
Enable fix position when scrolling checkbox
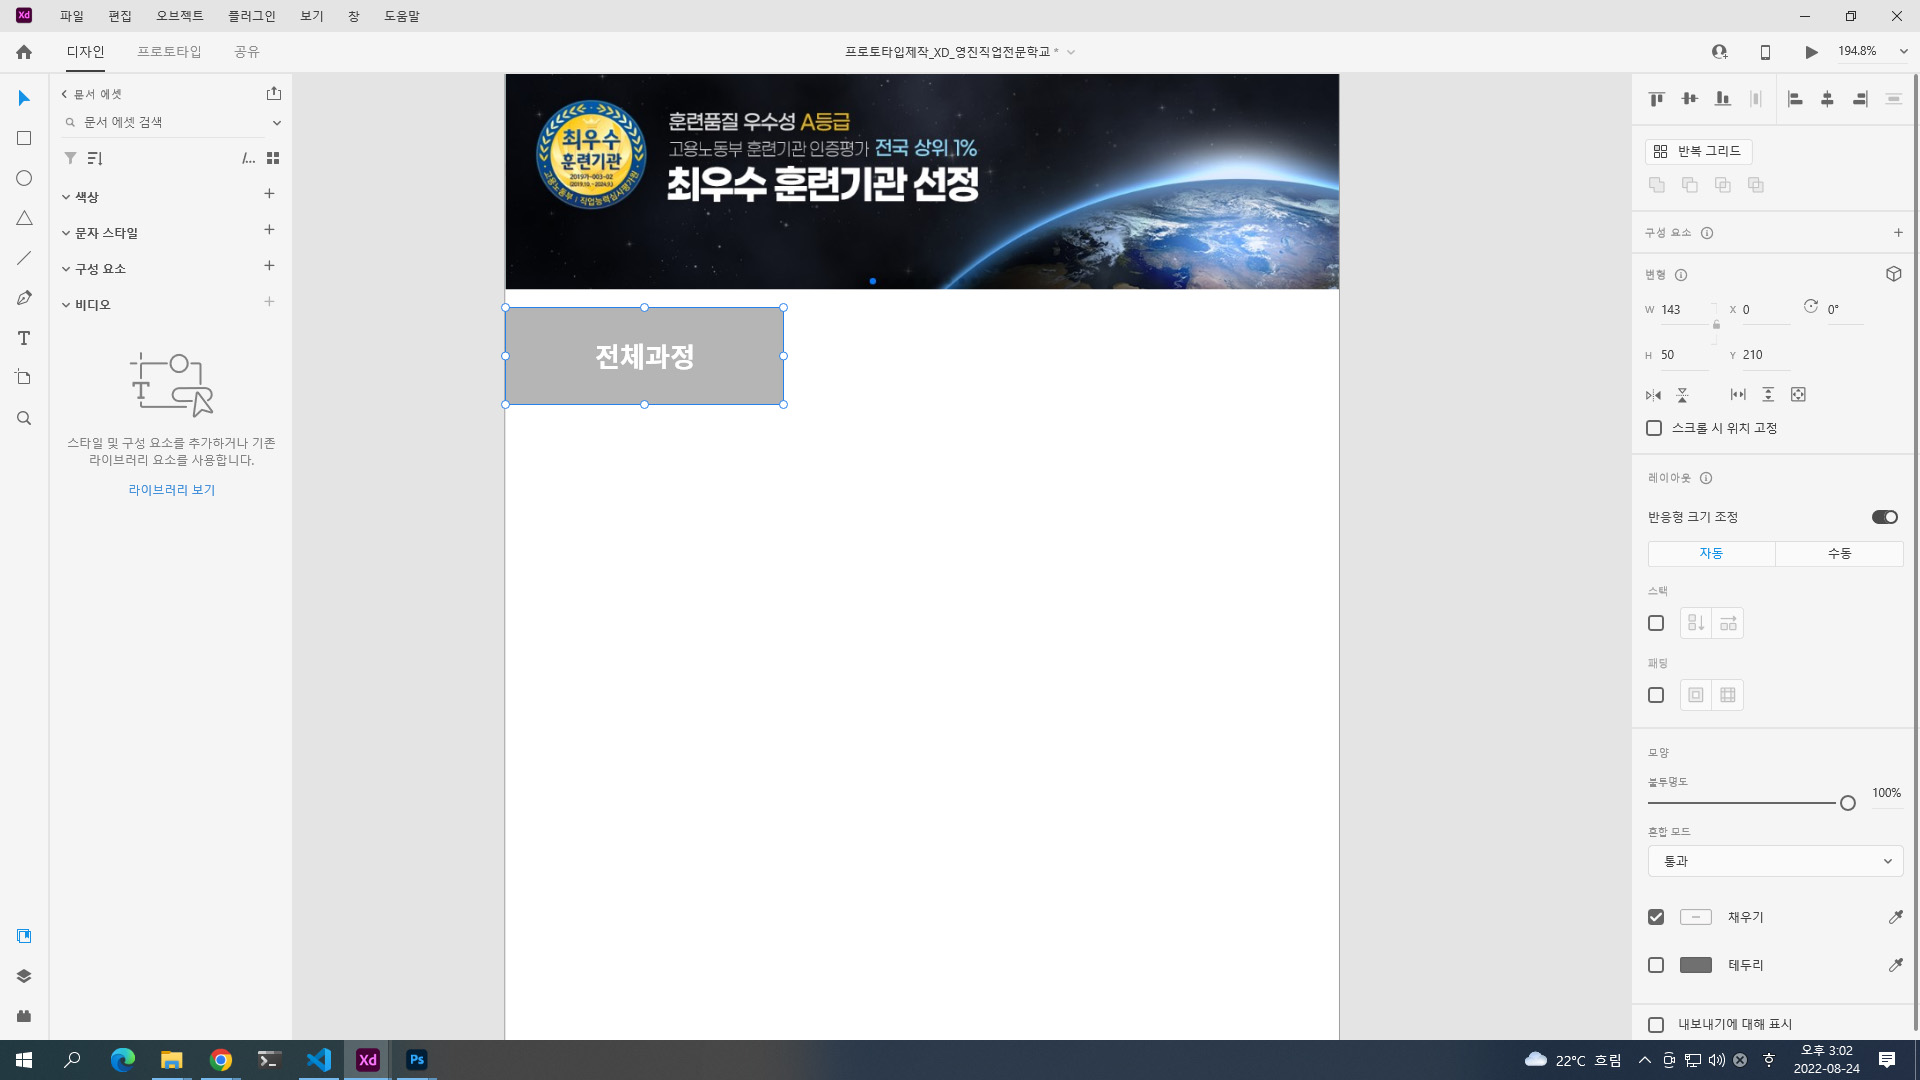pos(1654,428)
